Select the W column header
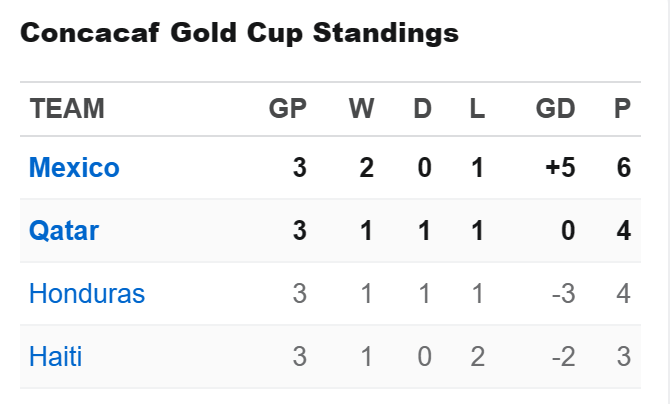The width and height of the screenshot is (670, 404). tap(361, 109)
